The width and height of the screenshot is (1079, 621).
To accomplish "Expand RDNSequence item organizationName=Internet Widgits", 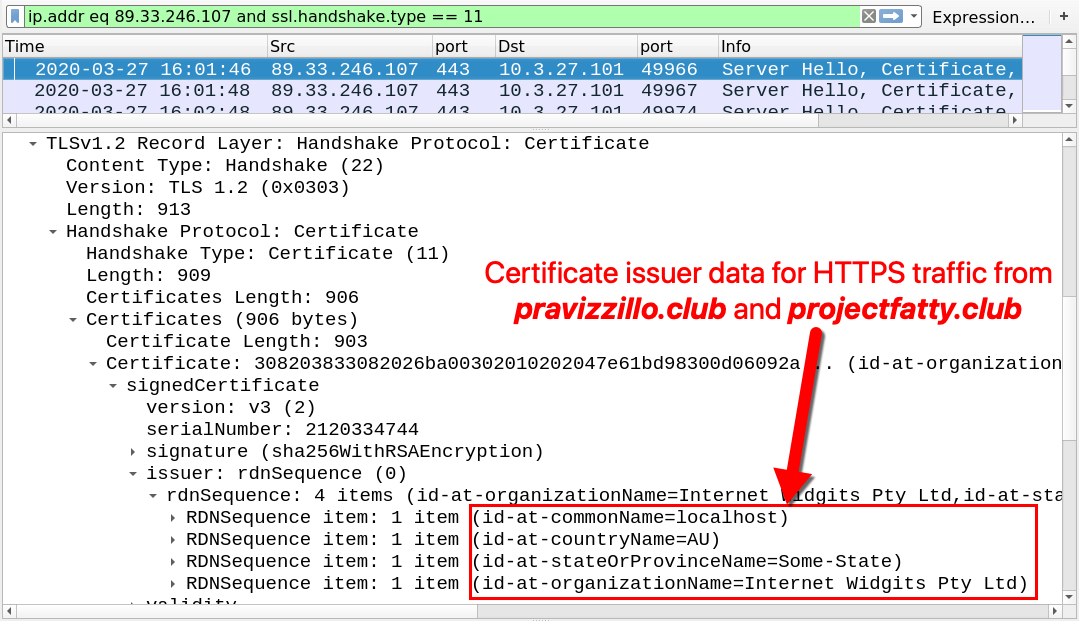I will [173, 584].
